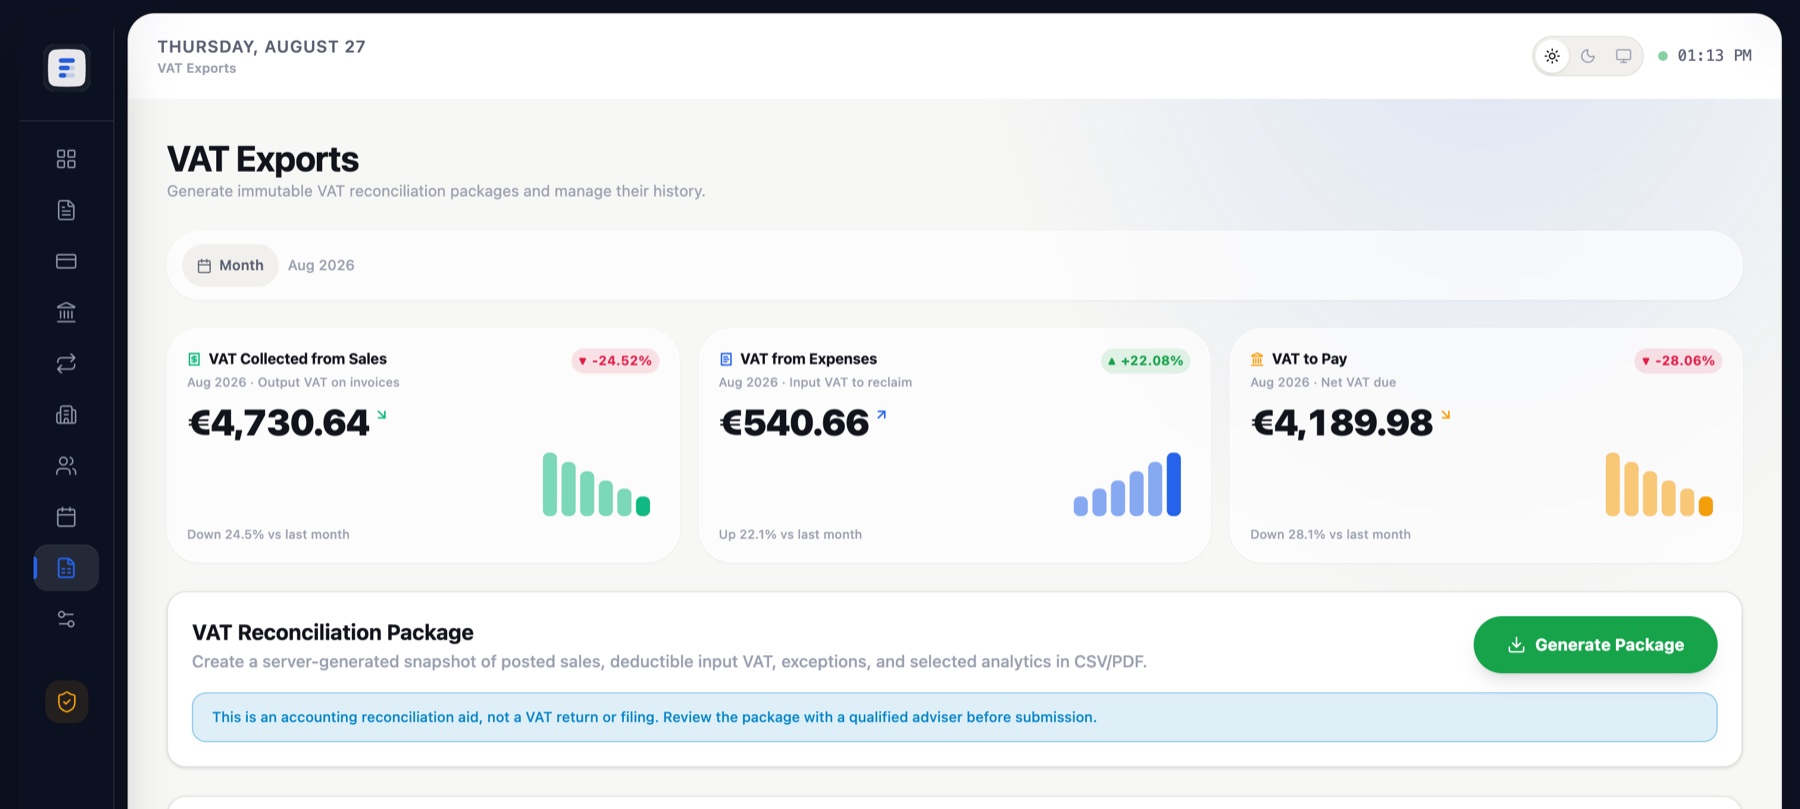
Task: Open the sliders settings icon in sidebar
Action: 66,620
